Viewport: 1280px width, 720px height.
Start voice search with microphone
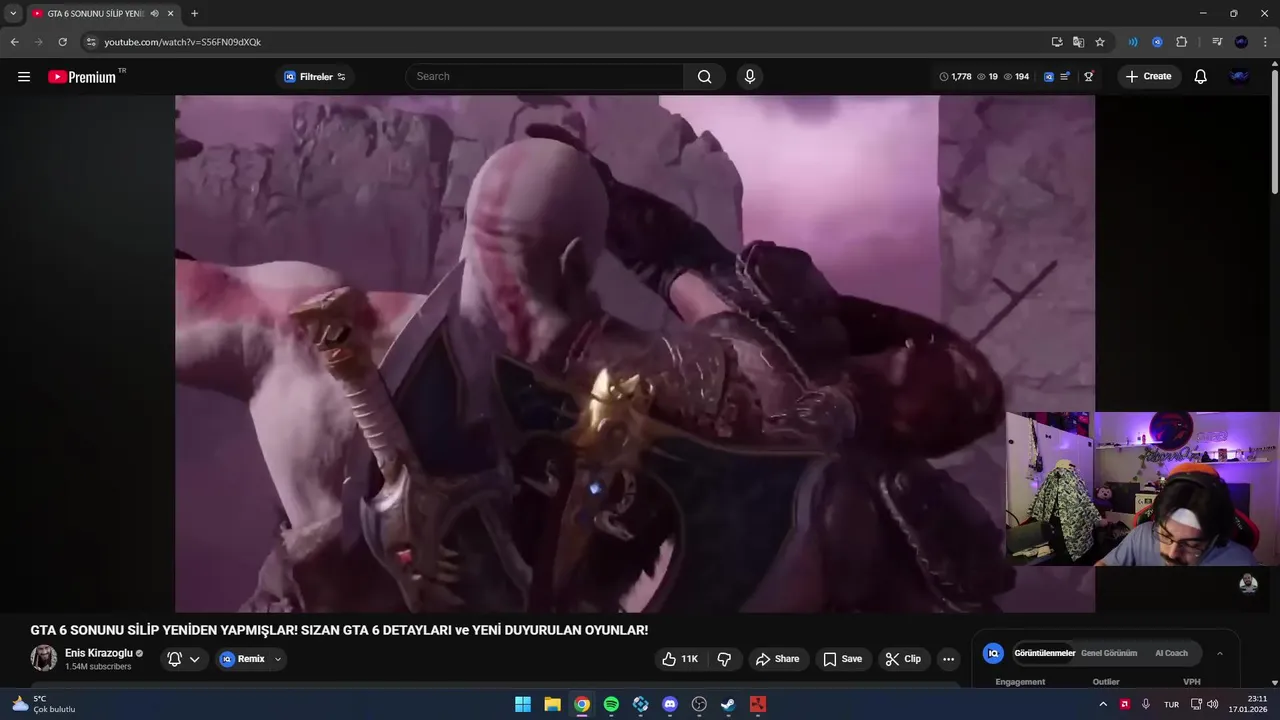click(749, 77)
